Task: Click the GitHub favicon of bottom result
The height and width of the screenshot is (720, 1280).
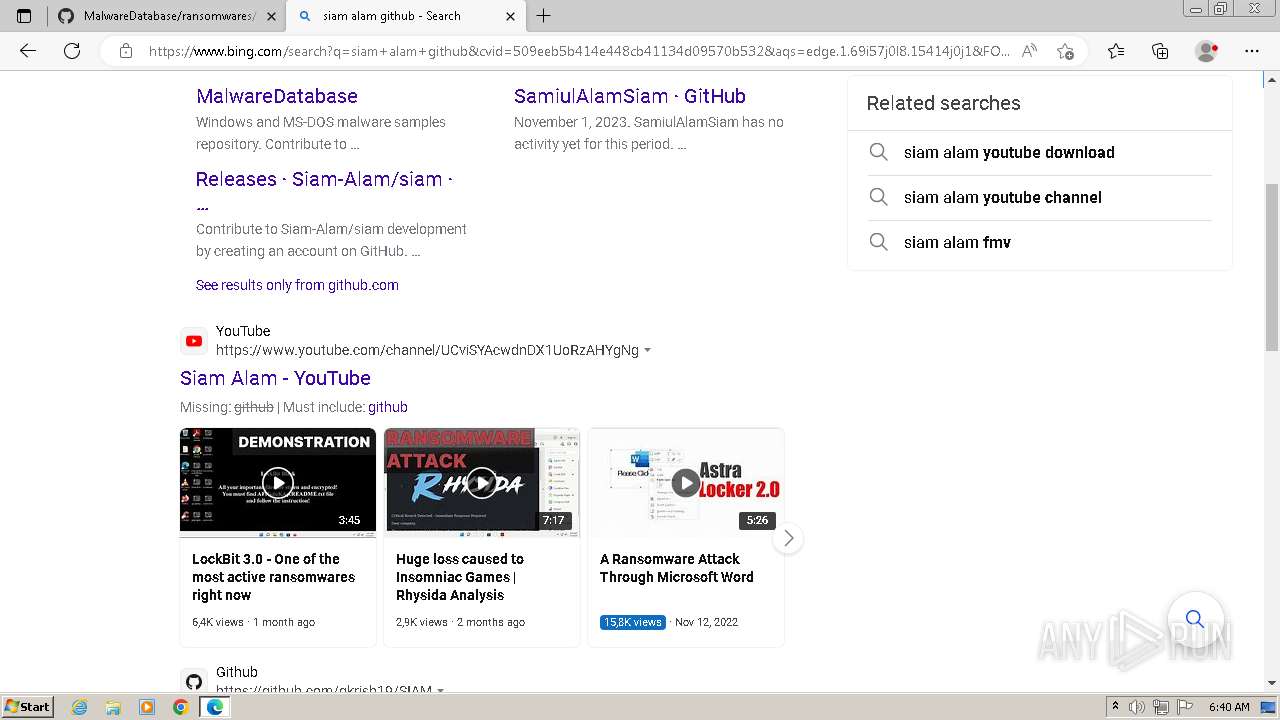Action: (x=194, y=682)
